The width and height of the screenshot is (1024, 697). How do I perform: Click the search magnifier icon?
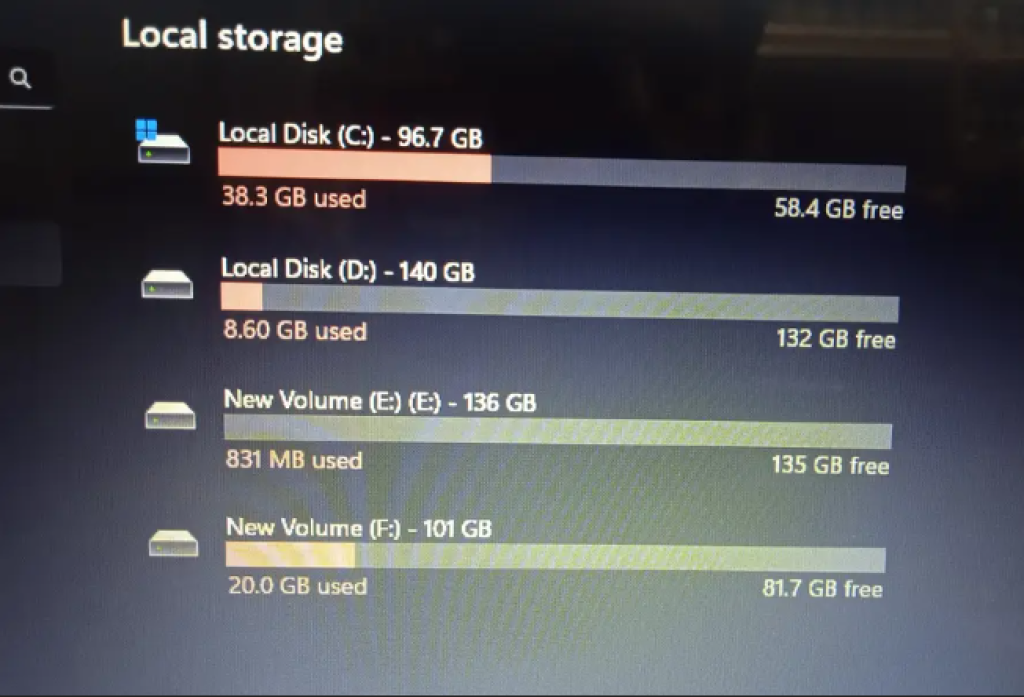pyautogui.click(x=21, y=80)
